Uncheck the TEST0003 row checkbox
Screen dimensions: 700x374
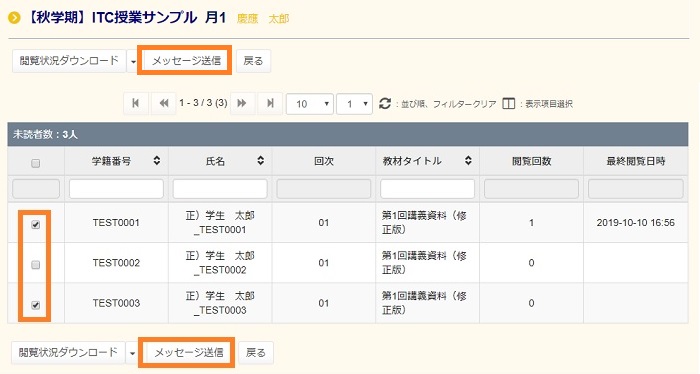tap(36, 305)
